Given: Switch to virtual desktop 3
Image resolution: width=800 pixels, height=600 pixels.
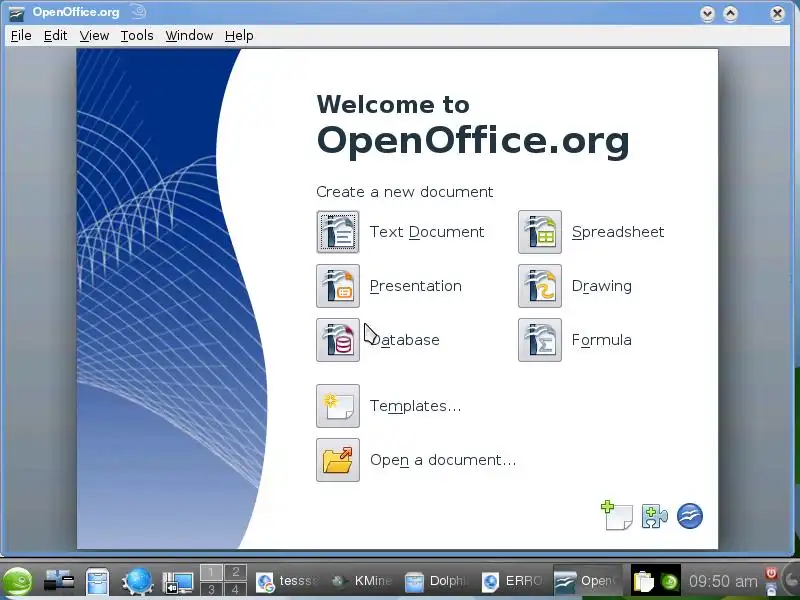Looking at the screenshot, I should tap(211, 589).
